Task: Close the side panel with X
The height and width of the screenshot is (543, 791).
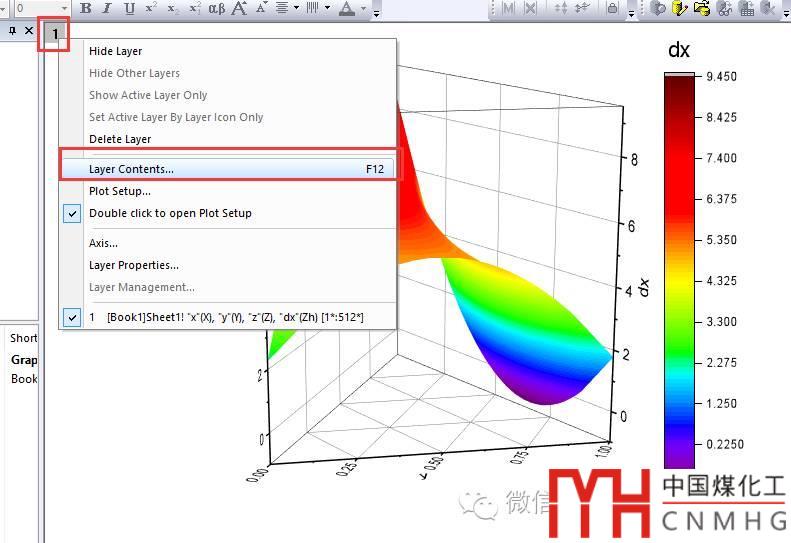Action: (29, 31)
